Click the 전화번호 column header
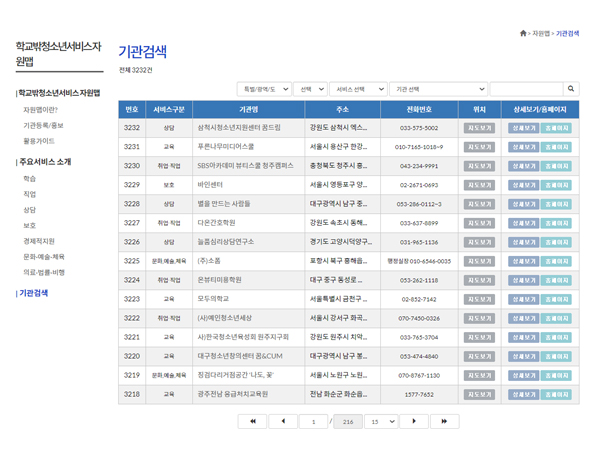This screenshot has width=600, height=450. (x=419, y=109)
